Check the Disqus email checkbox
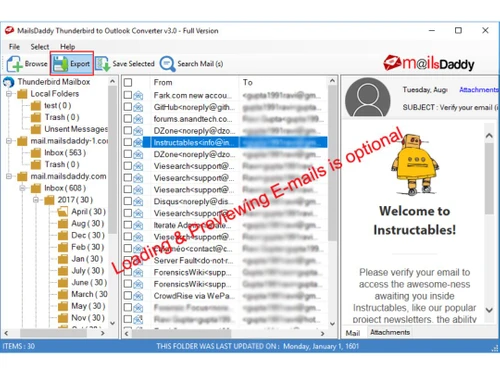Viewport: 500px width, 375px height. pyautogui.click(x=128, y=201)
